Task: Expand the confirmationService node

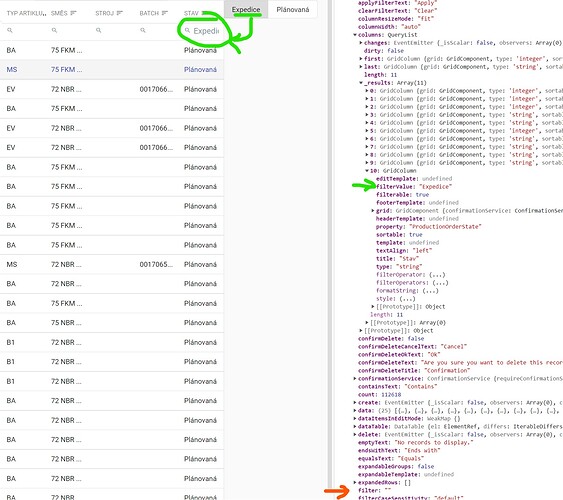Action: click(355, 379)
